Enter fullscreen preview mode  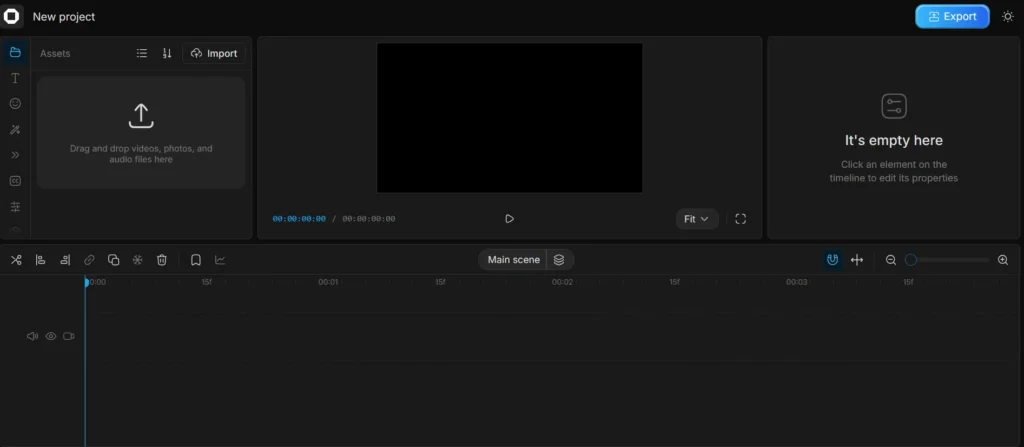tap(741, 219)
